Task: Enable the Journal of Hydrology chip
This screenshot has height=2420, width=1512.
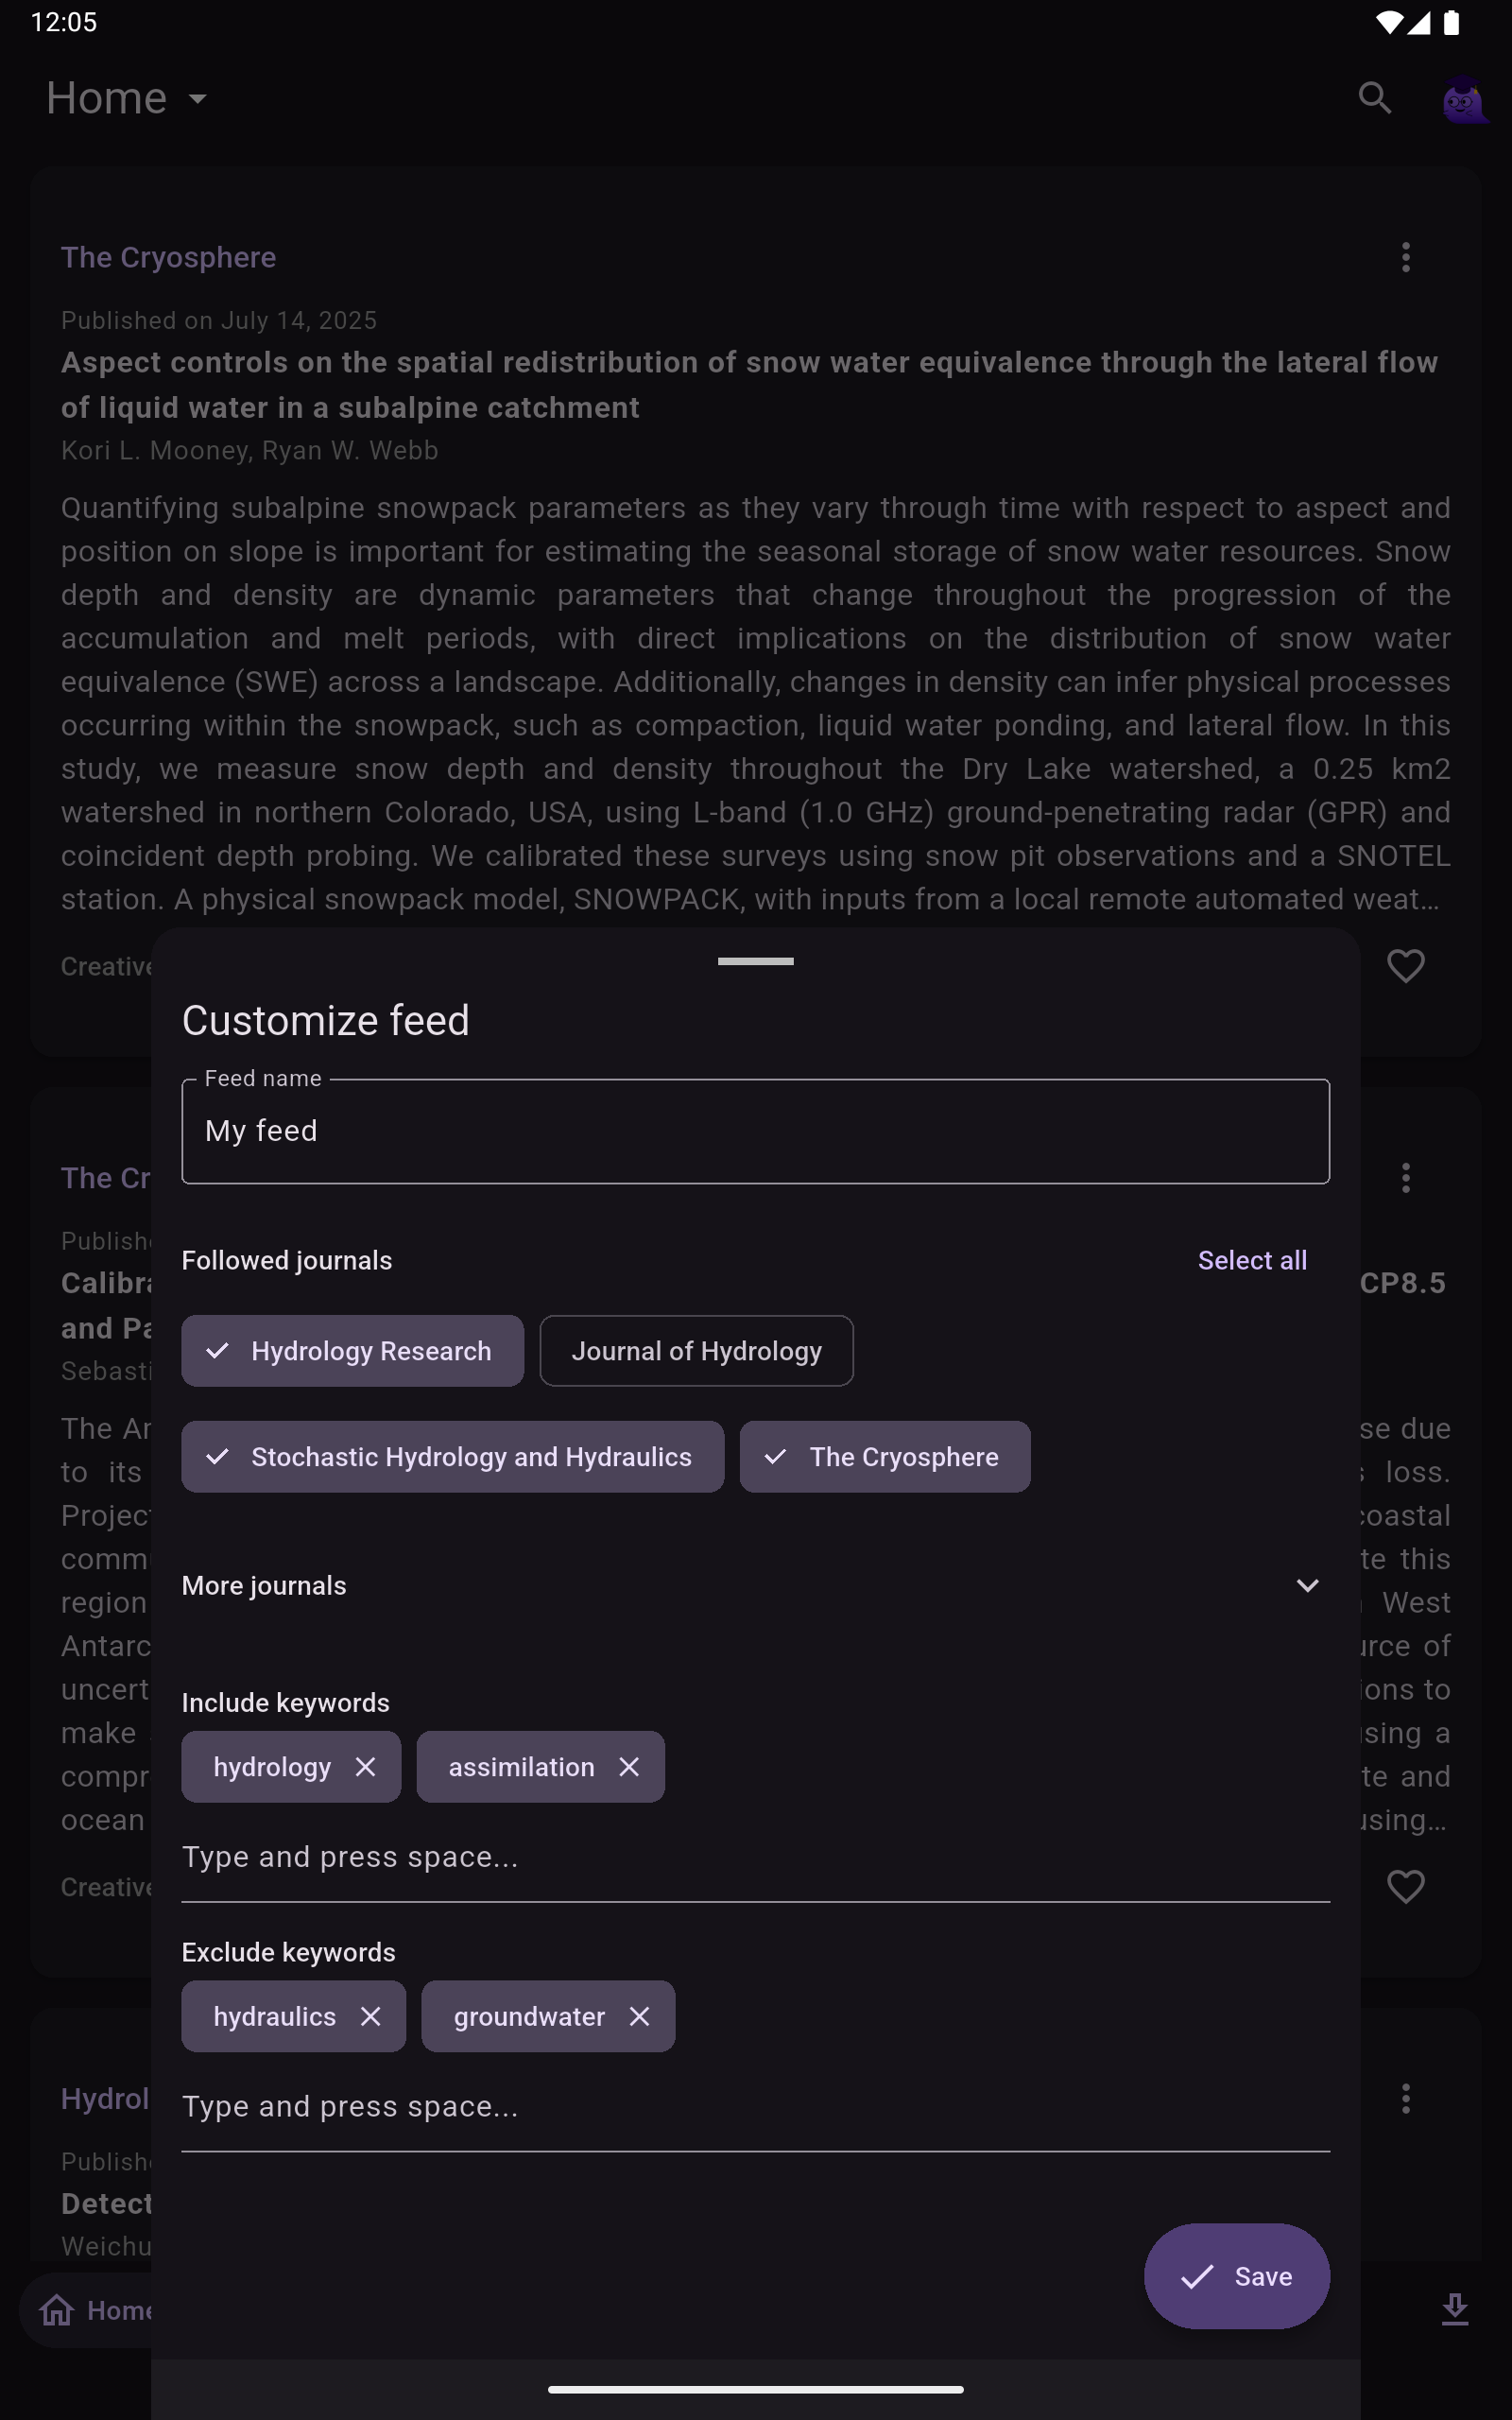Action: coord(696,1351)
